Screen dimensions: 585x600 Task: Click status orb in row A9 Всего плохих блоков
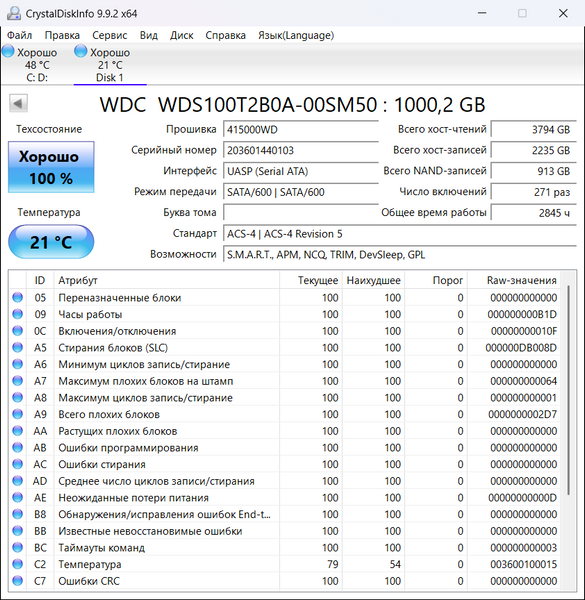(x=18, y=414)
